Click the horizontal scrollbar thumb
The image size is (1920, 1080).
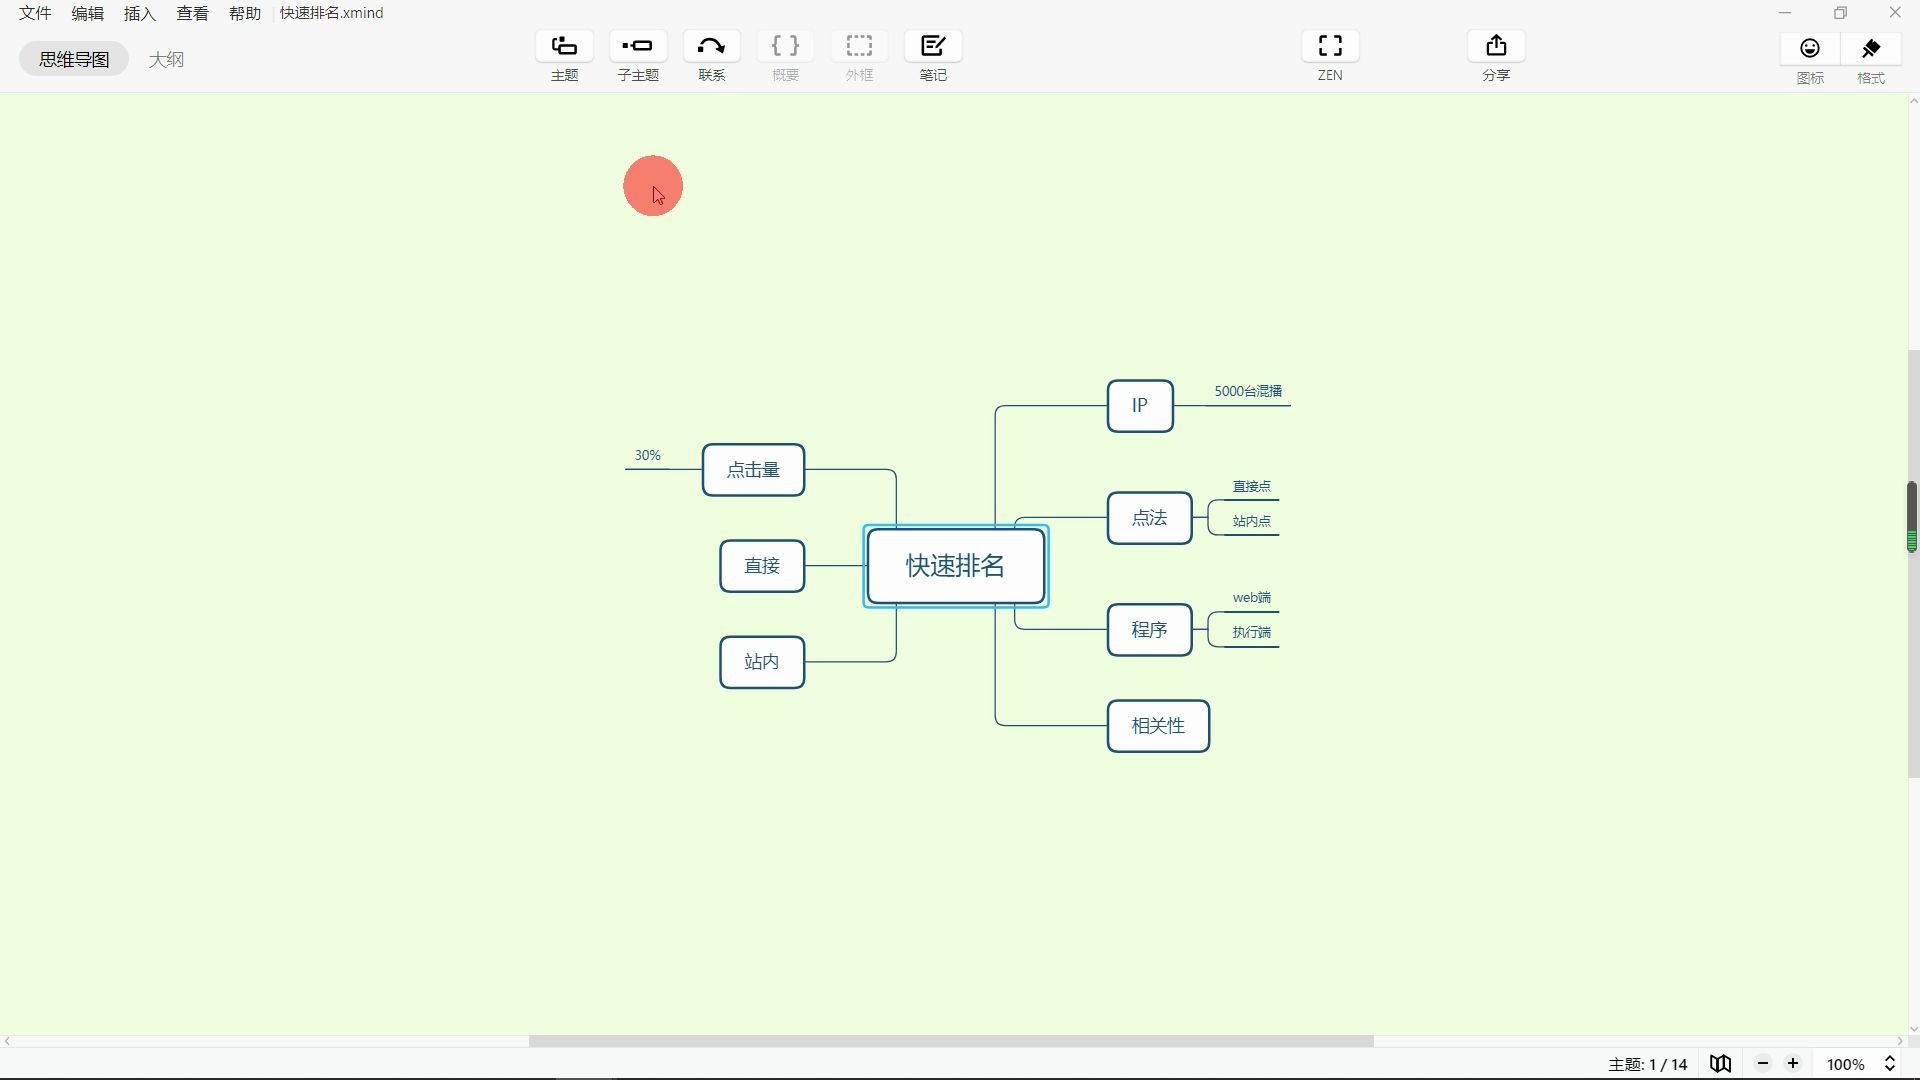coord(951,1041)
